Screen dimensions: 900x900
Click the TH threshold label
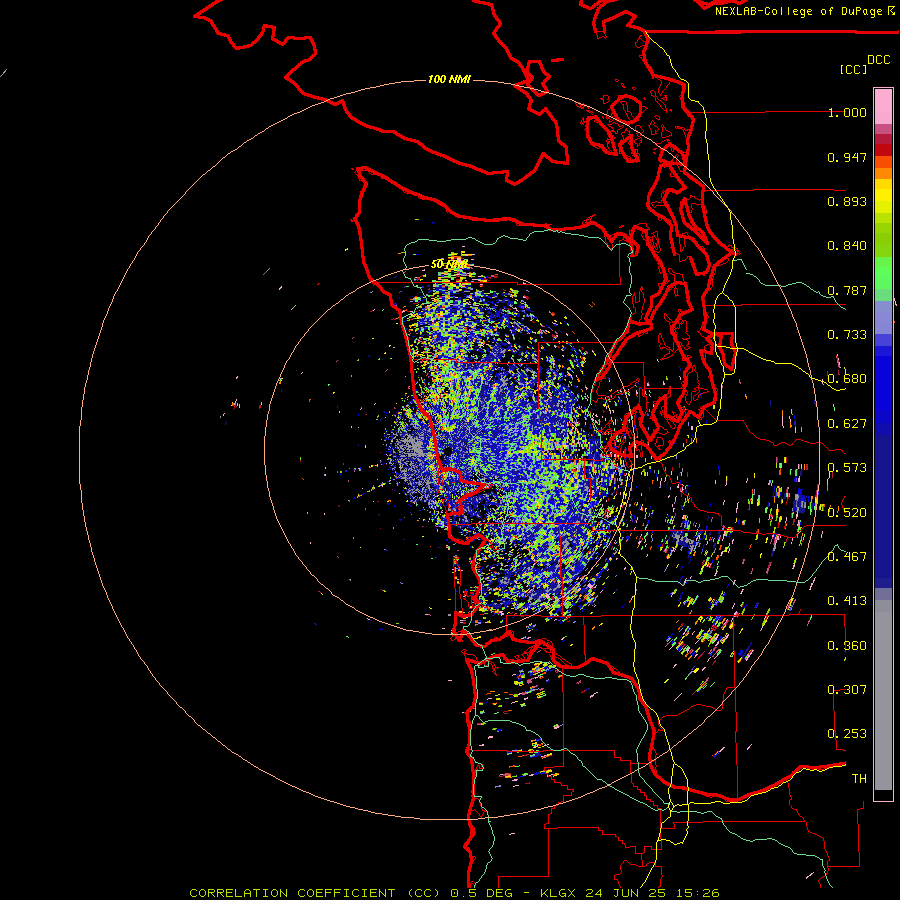pos(859,779)
